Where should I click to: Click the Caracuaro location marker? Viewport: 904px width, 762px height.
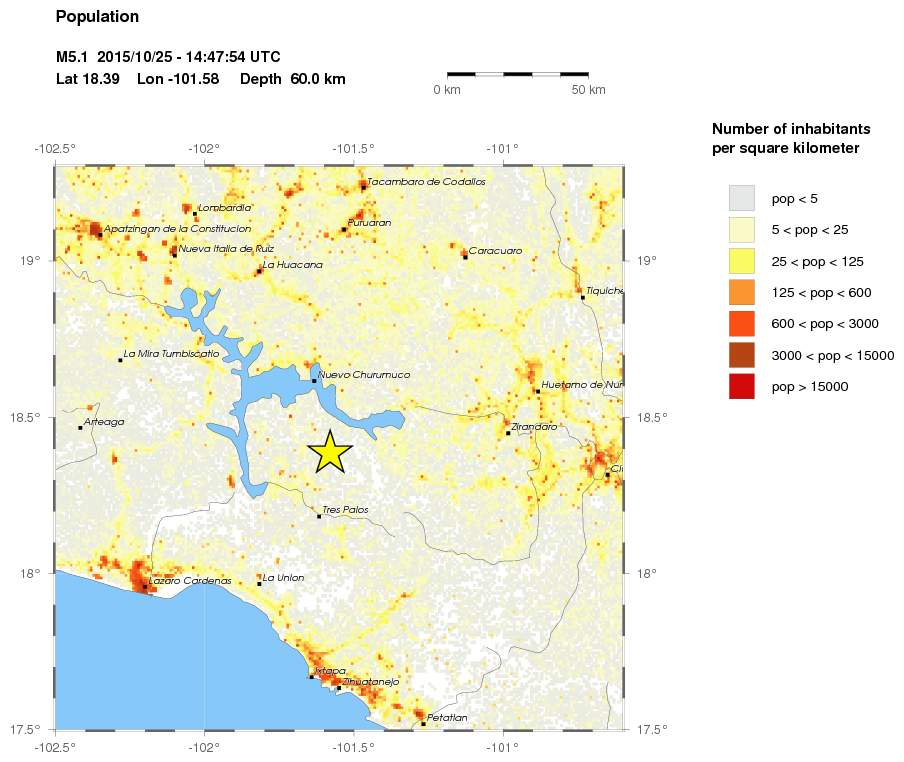click(x=465, y=257)
